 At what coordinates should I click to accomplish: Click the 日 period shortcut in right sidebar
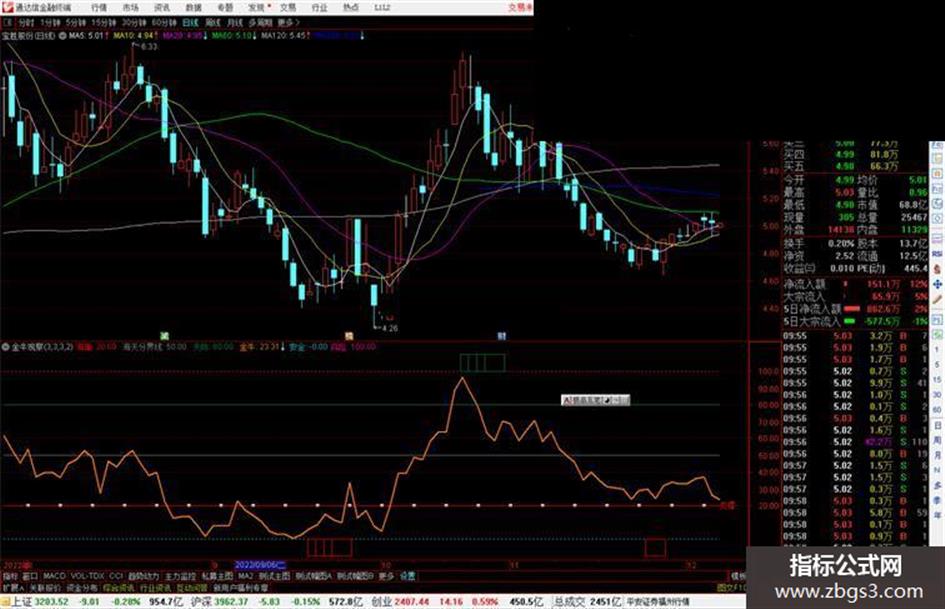pyautogui.click(x=937, y=426)
